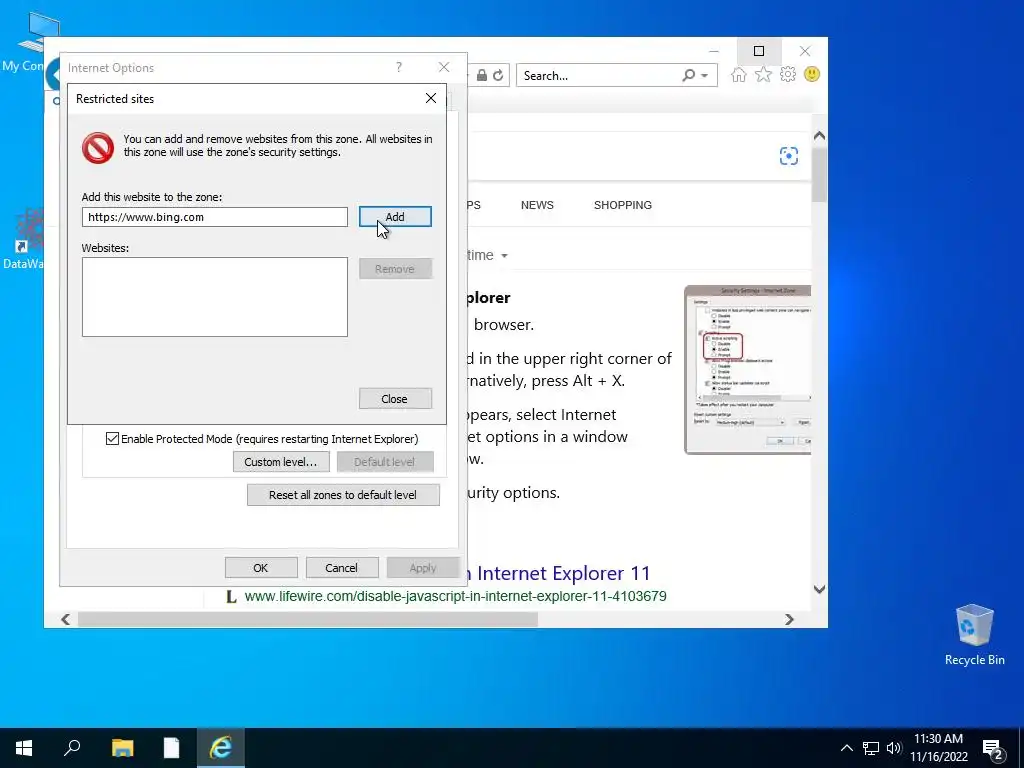Viewport: 1024px width, 768px height.
Task: Open Custom level security settings
Action: coord(281,462)
